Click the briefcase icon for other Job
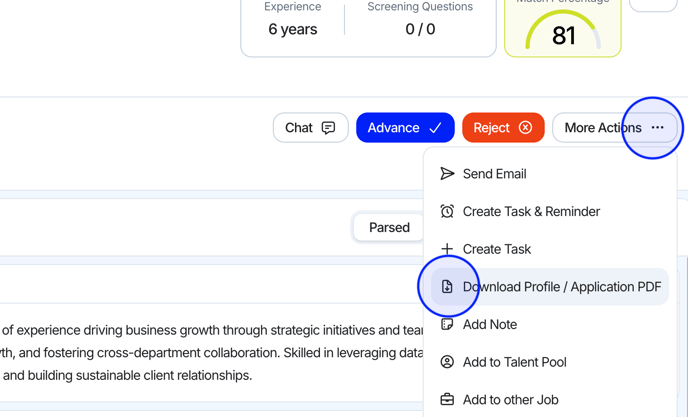This screenshot has width=688, height=417. pyautogui.click(x=447, y=400)
